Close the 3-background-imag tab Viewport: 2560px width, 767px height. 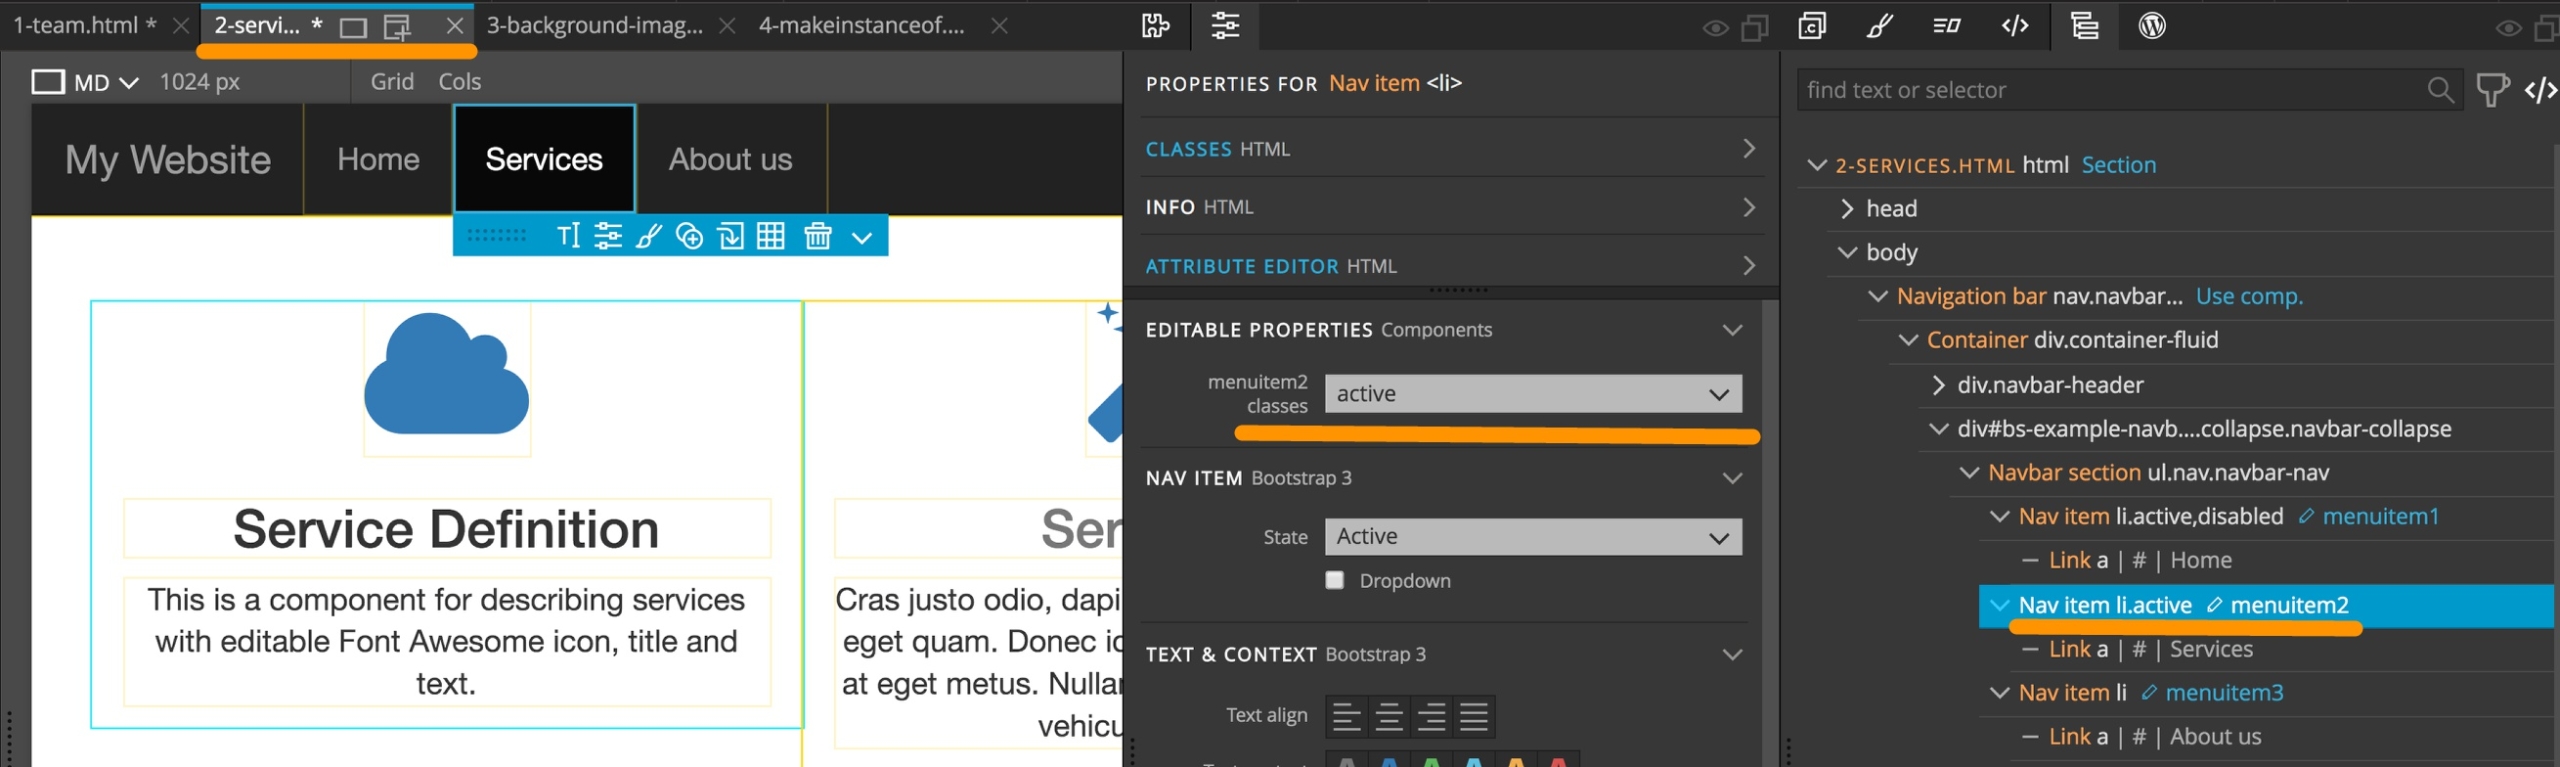(x=727, y=26)
